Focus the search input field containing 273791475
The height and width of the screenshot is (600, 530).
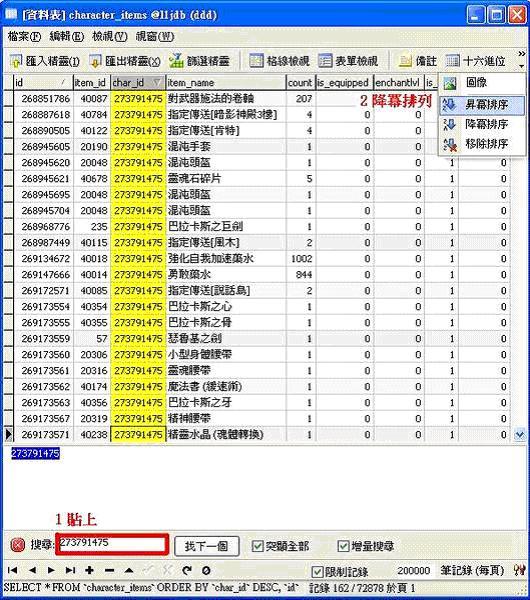112,544
